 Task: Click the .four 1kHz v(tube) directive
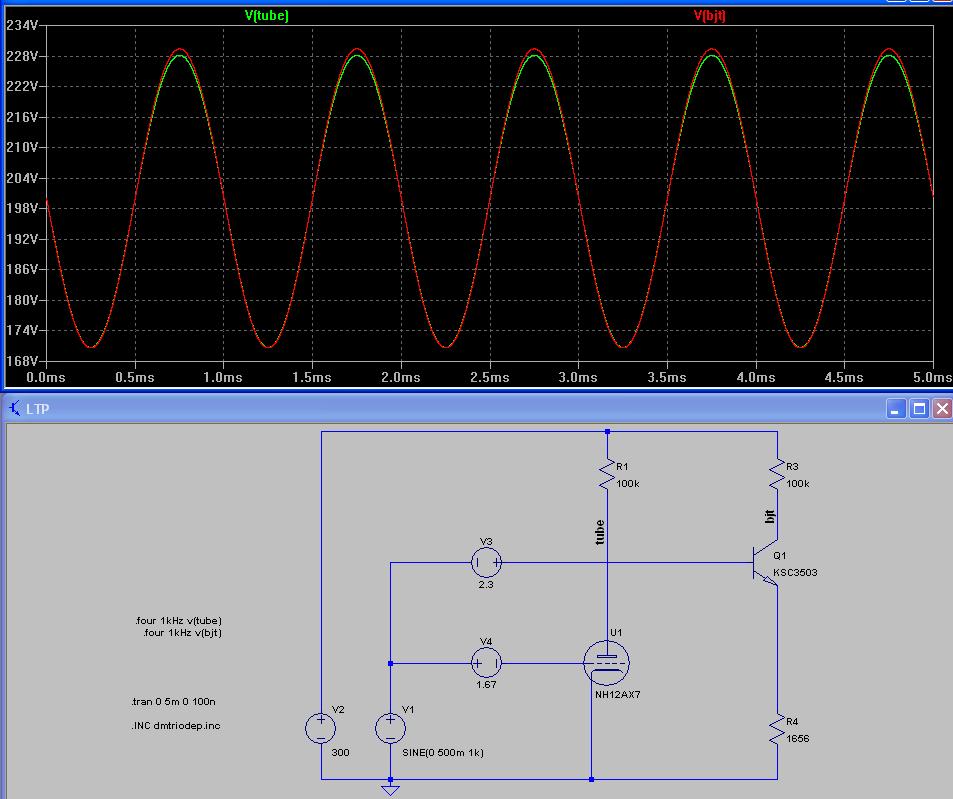[x=179, y=620]
